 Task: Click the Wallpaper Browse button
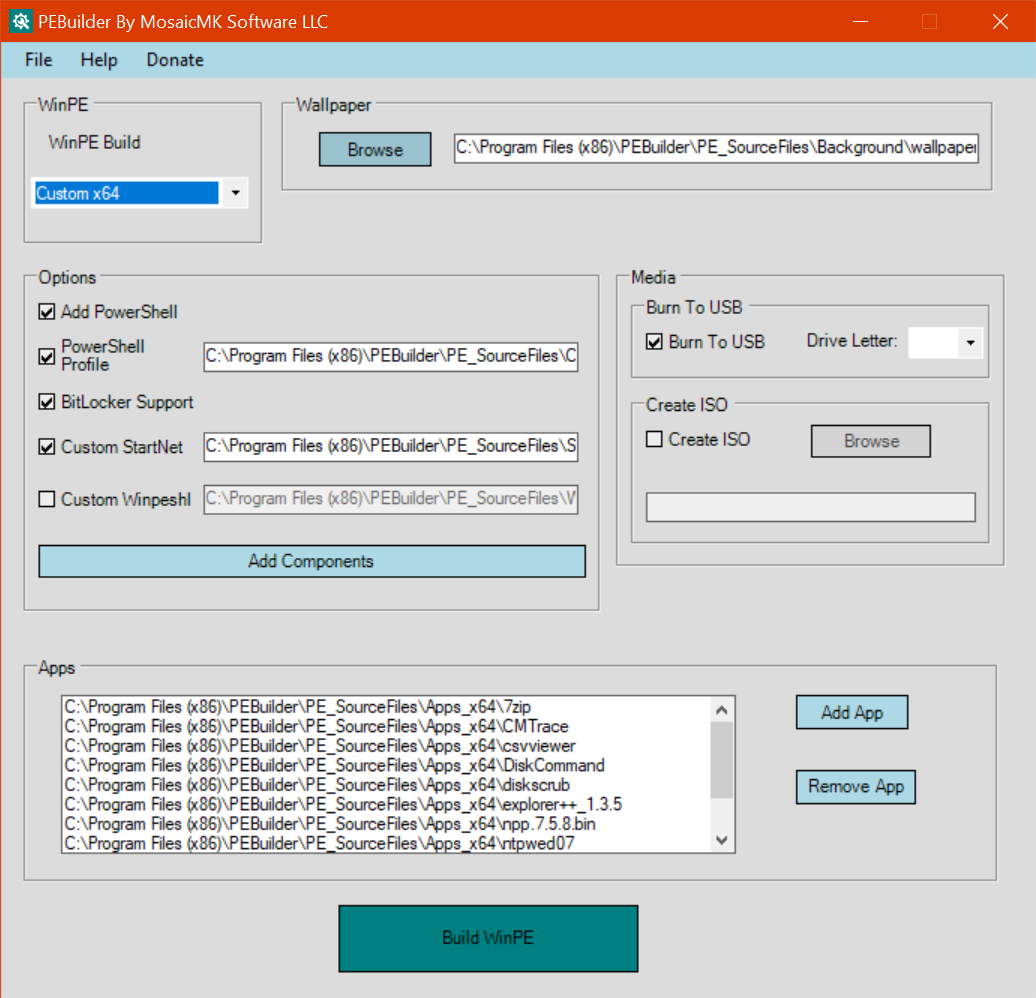(x=375, y=149)
